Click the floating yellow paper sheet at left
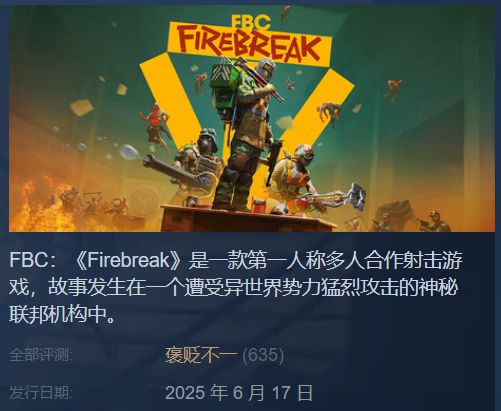 [81, 107]
